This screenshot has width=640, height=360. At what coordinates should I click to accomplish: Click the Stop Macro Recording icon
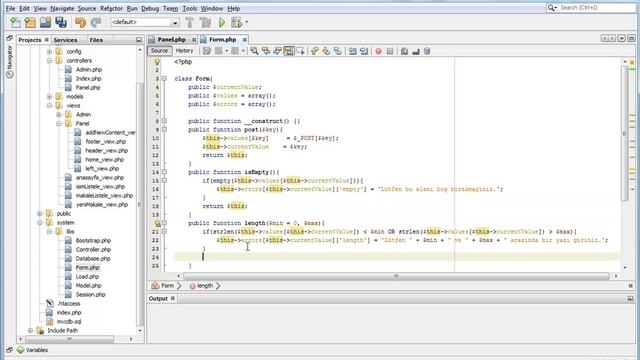[390, 51]
